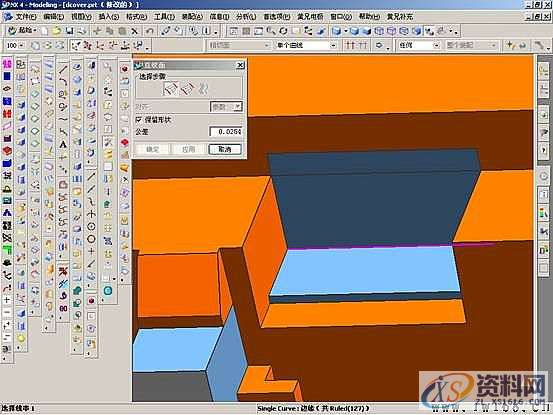Click the 应用 Apply button

tap(188, 149)
